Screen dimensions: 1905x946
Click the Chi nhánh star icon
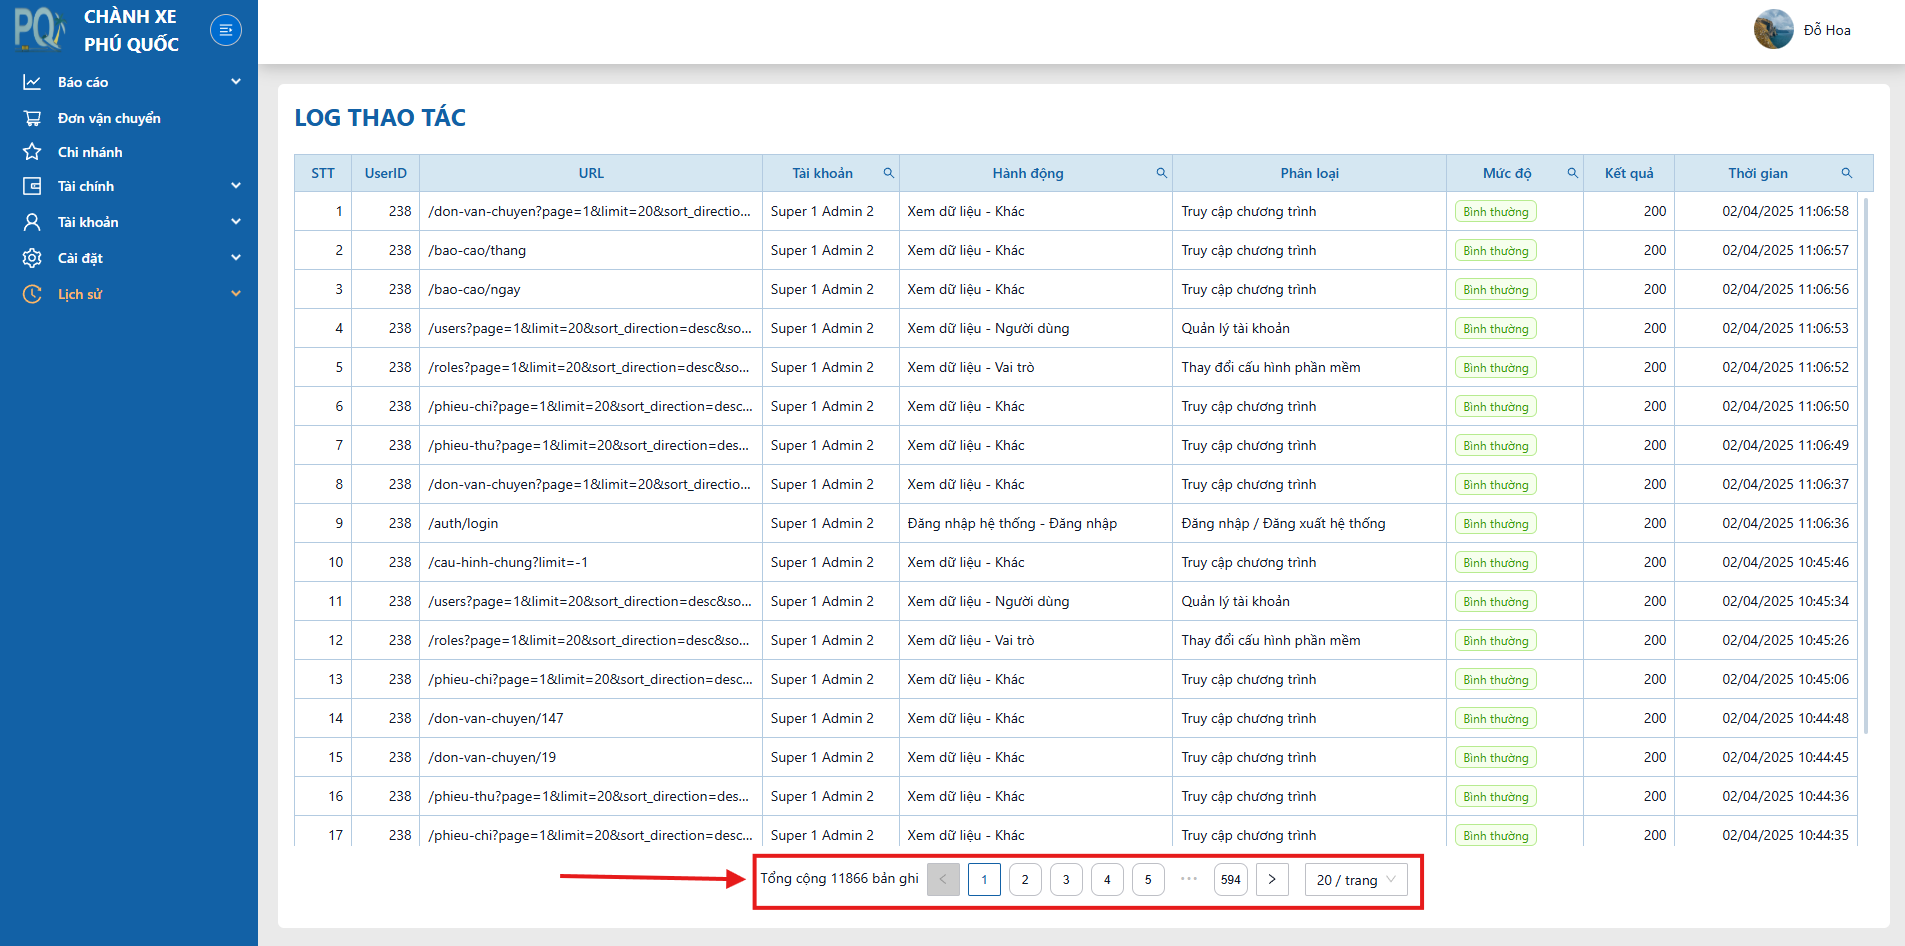coord(32,152)
